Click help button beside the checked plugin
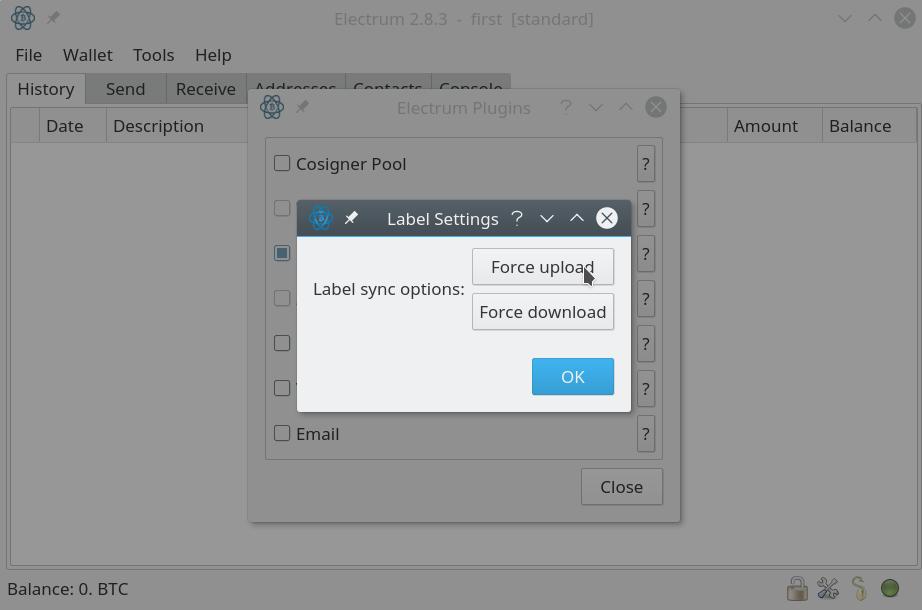The width and height of the screenshot is (922, 610). [x=646, y=254]
